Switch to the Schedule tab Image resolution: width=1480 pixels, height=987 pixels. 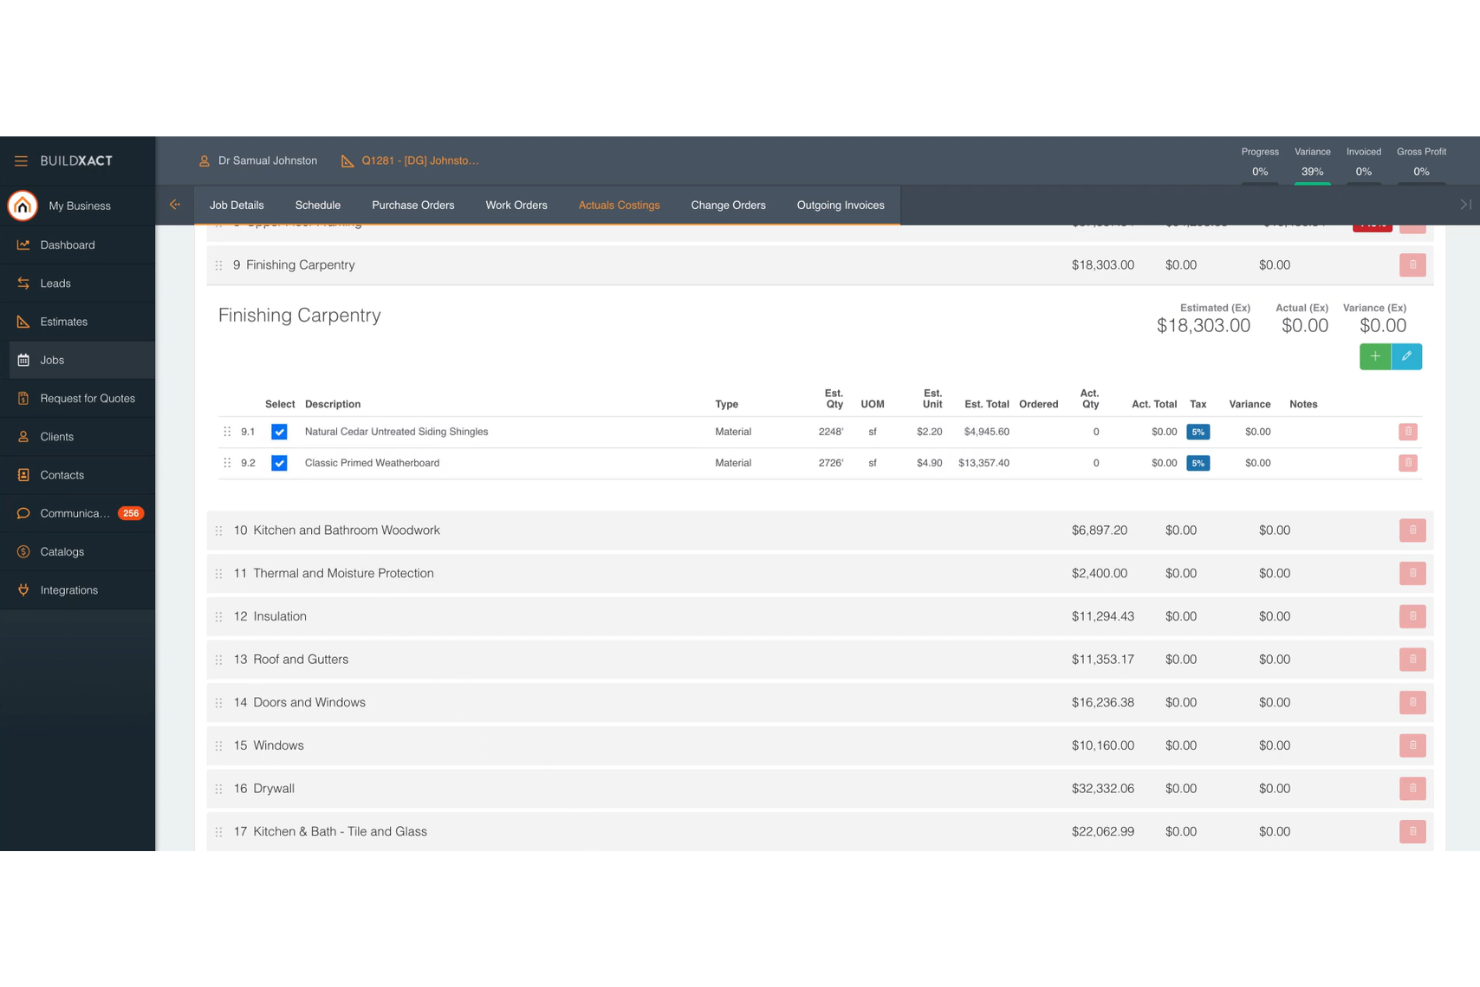click(x=317, y=205)
